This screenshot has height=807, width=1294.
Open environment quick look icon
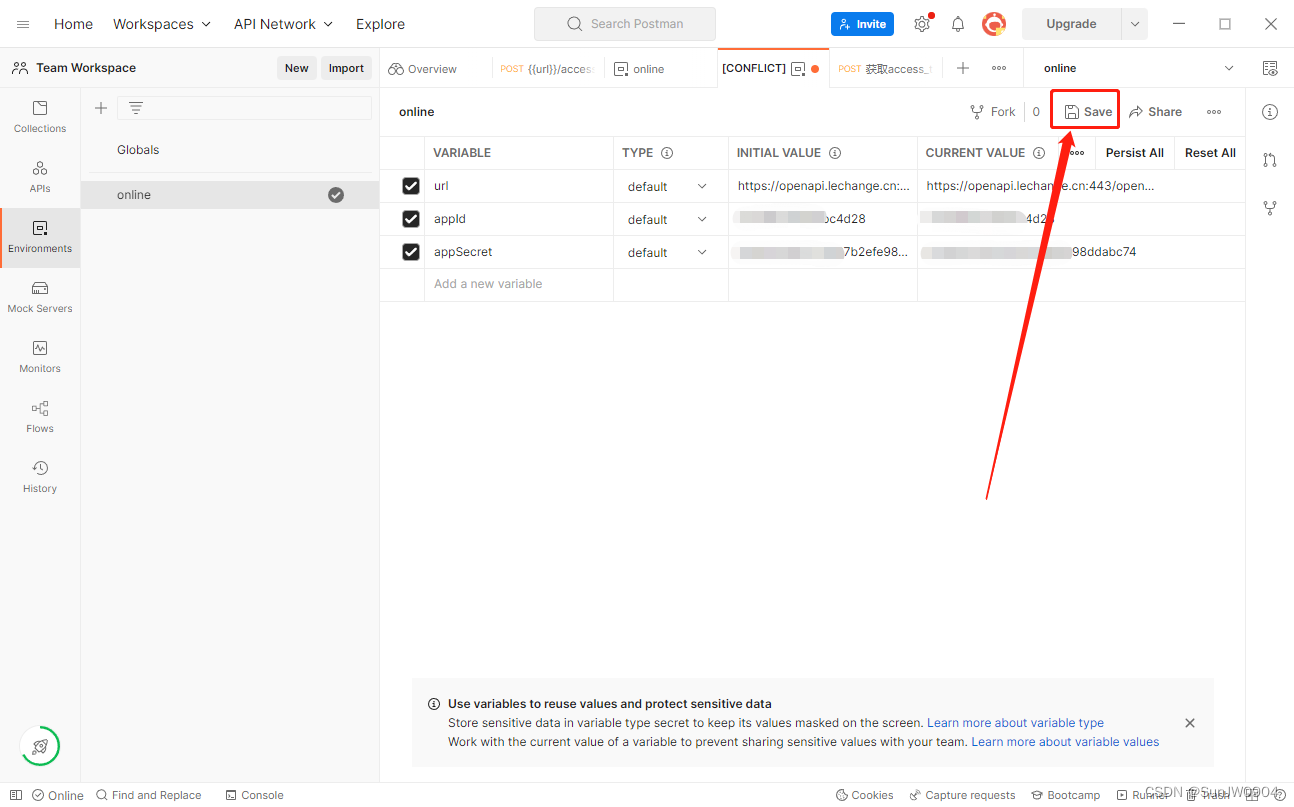(x=1270, y=68)
